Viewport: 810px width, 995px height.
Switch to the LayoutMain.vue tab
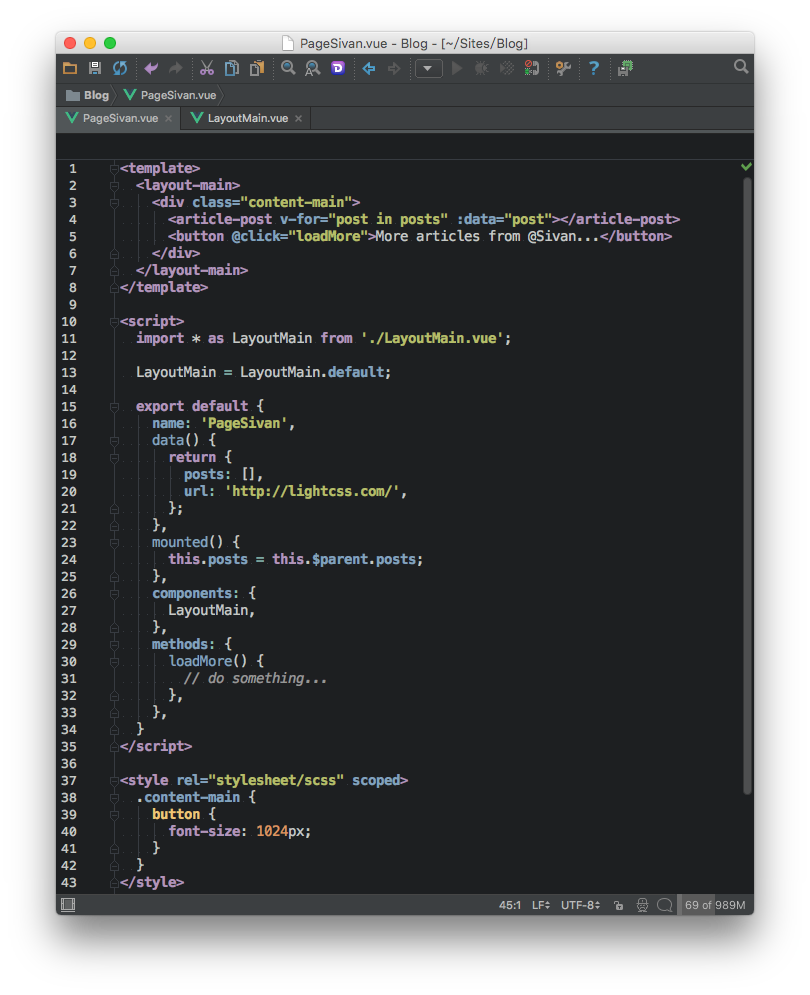click(x=247, y=118)
